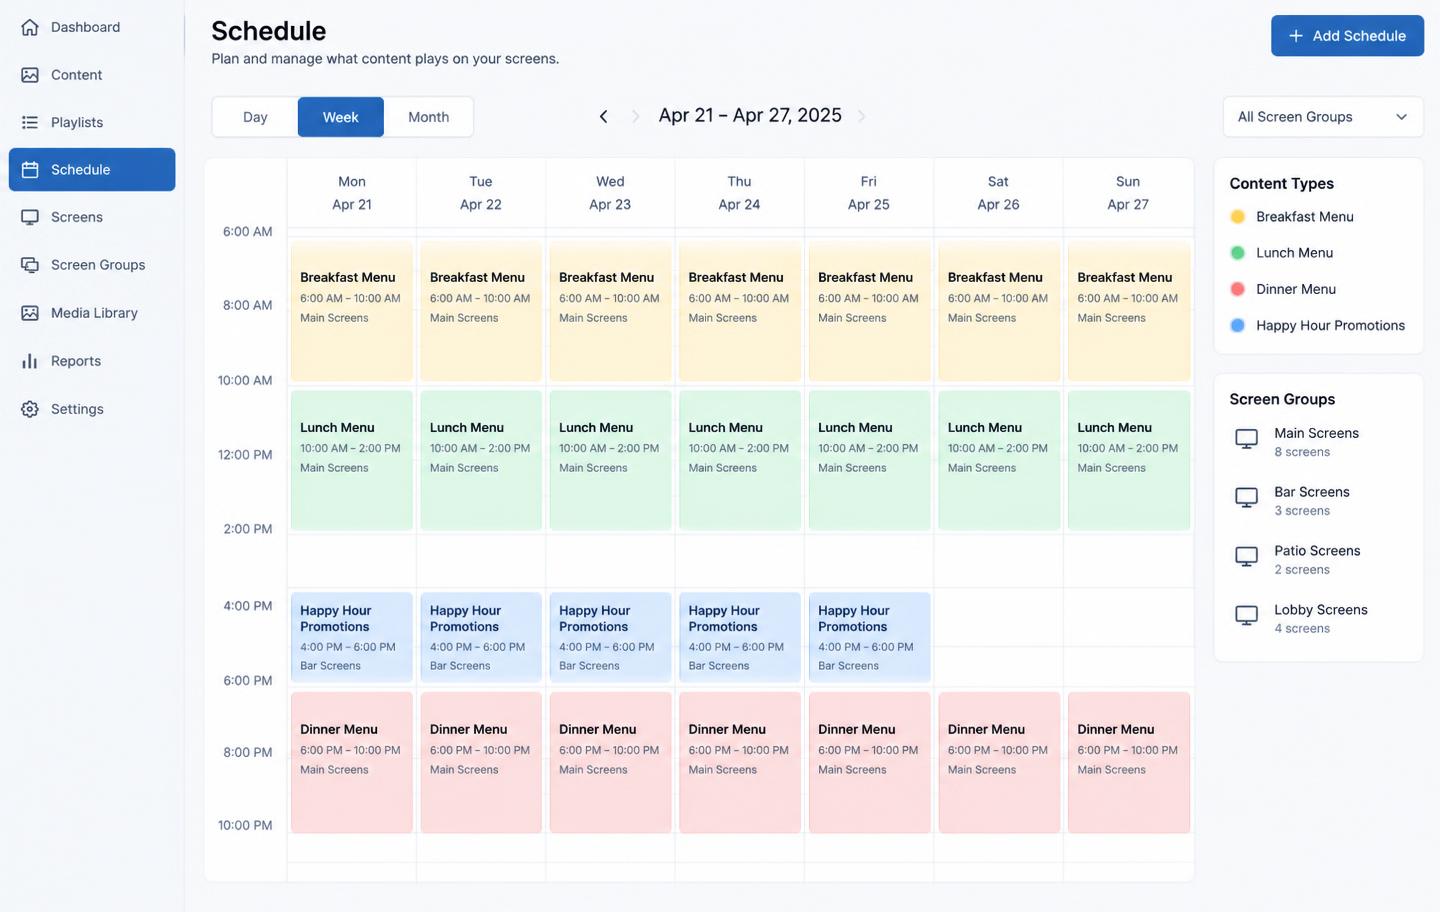
Task: Click the plus icon on Add Schedule
Action: coord(1296,36)
